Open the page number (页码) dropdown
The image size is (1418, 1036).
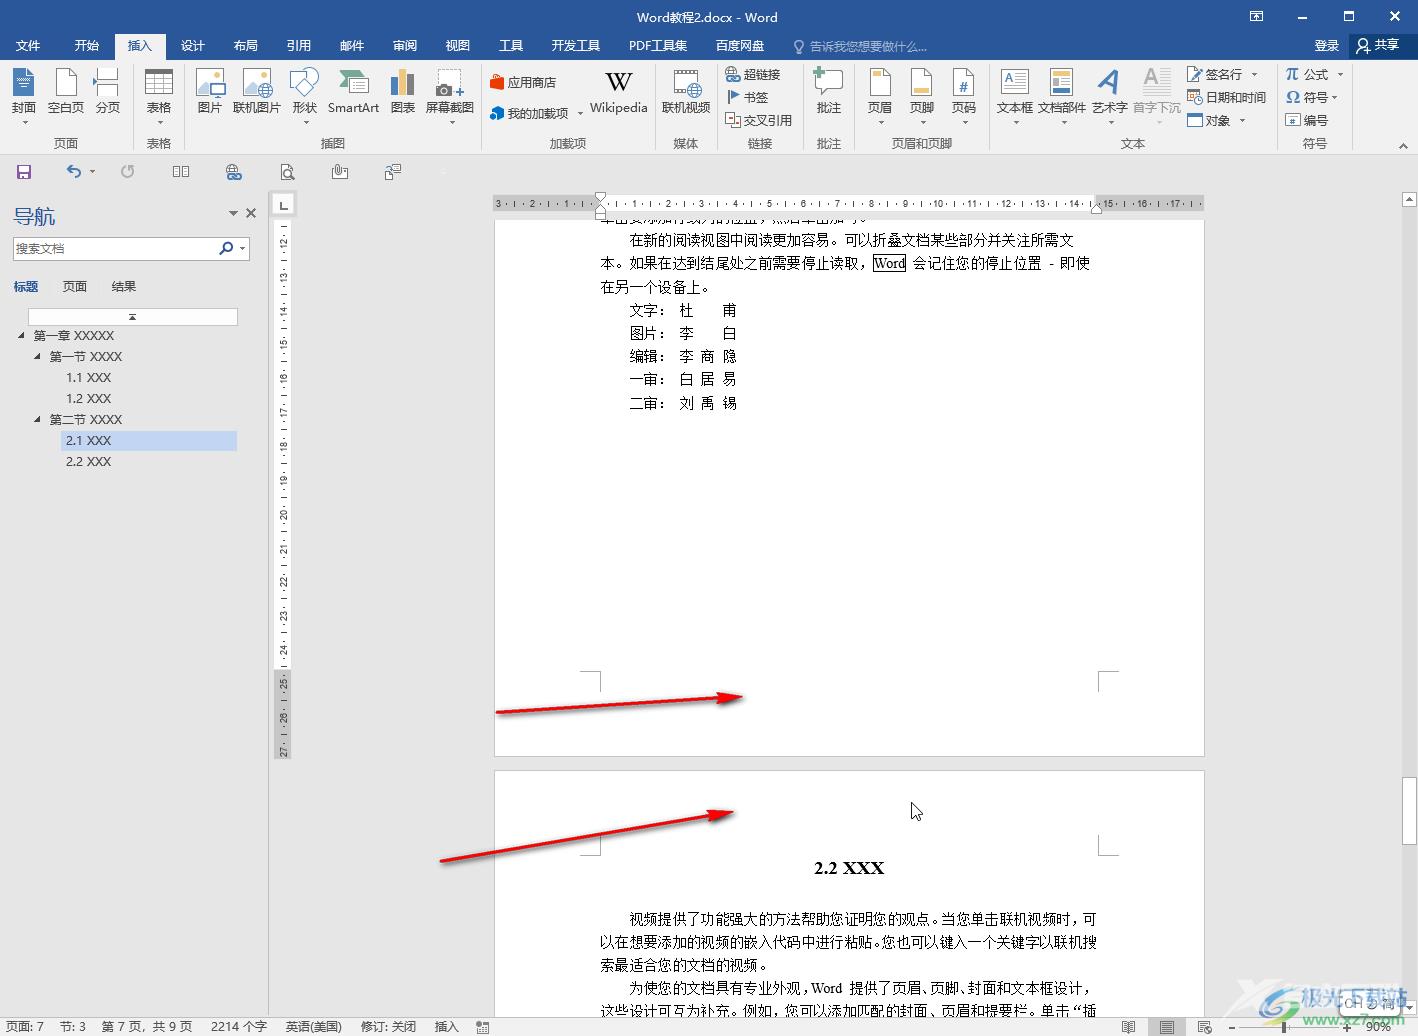point(964,95)
